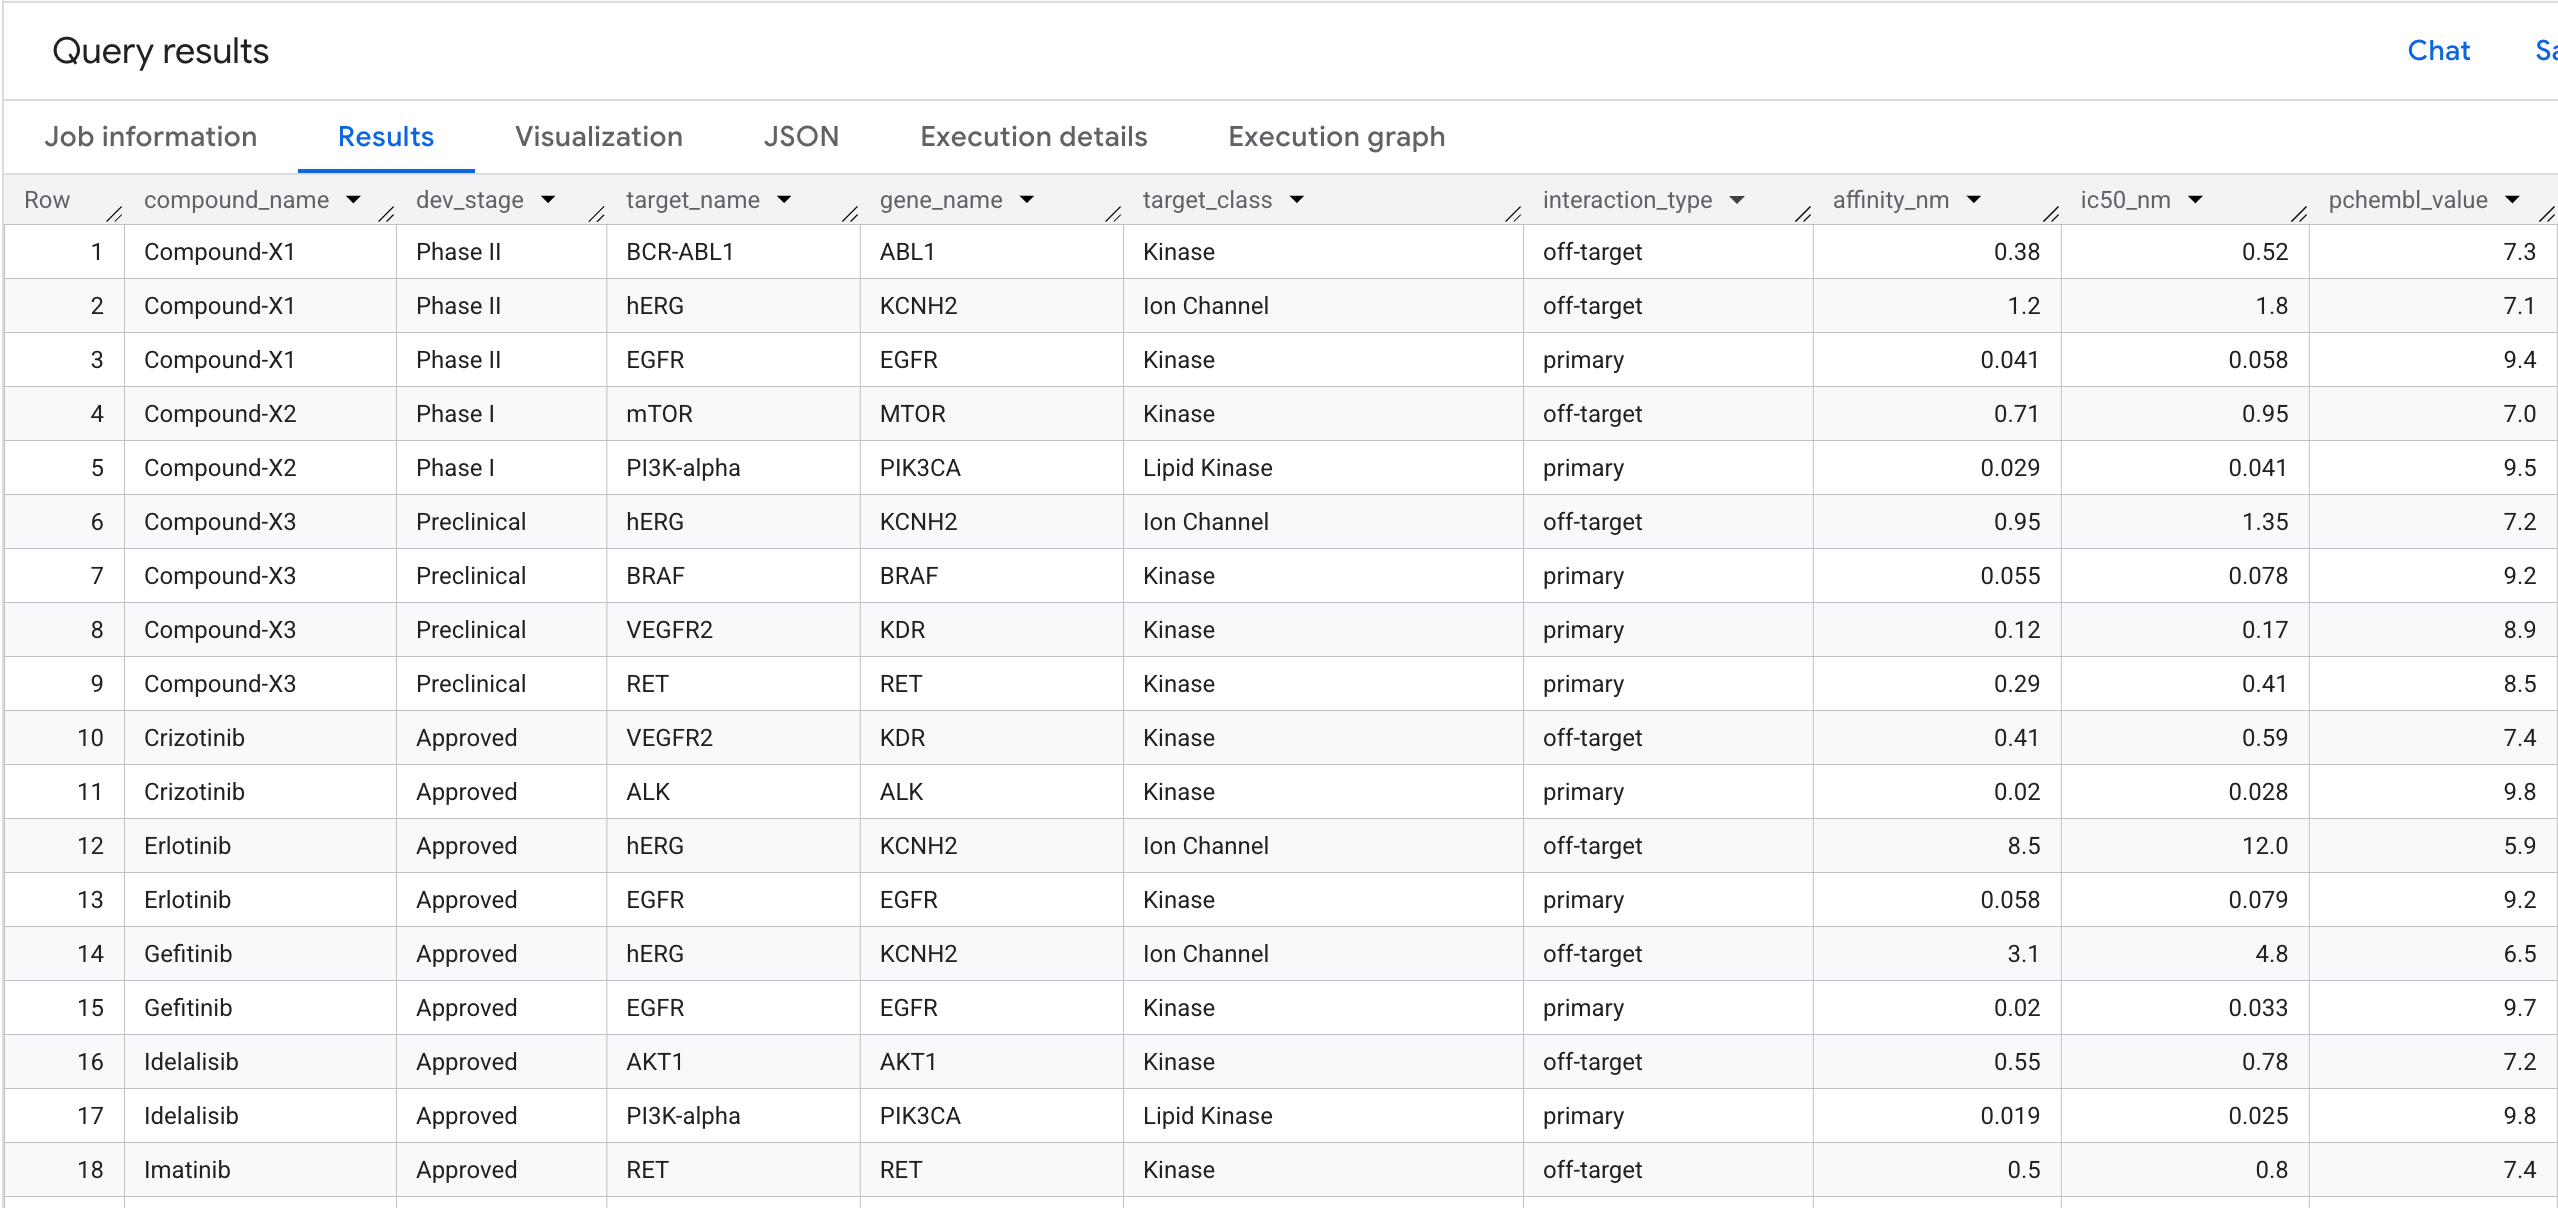Viewport: 2558px width, 1208px height.
Task: Open affinity_nm column dropdown menu
Action: click(1975, 200)
